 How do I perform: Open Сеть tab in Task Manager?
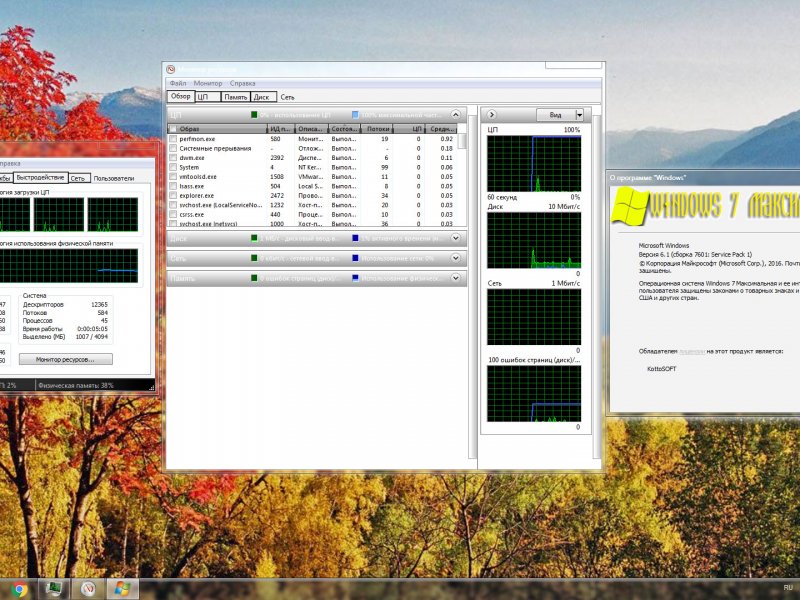point(78,179)
